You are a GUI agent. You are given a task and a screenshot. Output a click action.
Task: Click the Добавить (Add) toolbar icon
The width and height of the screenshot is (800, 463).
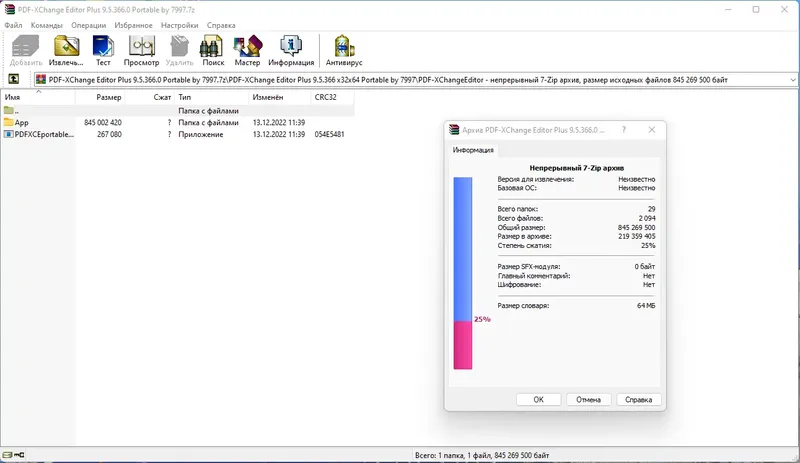26,46
